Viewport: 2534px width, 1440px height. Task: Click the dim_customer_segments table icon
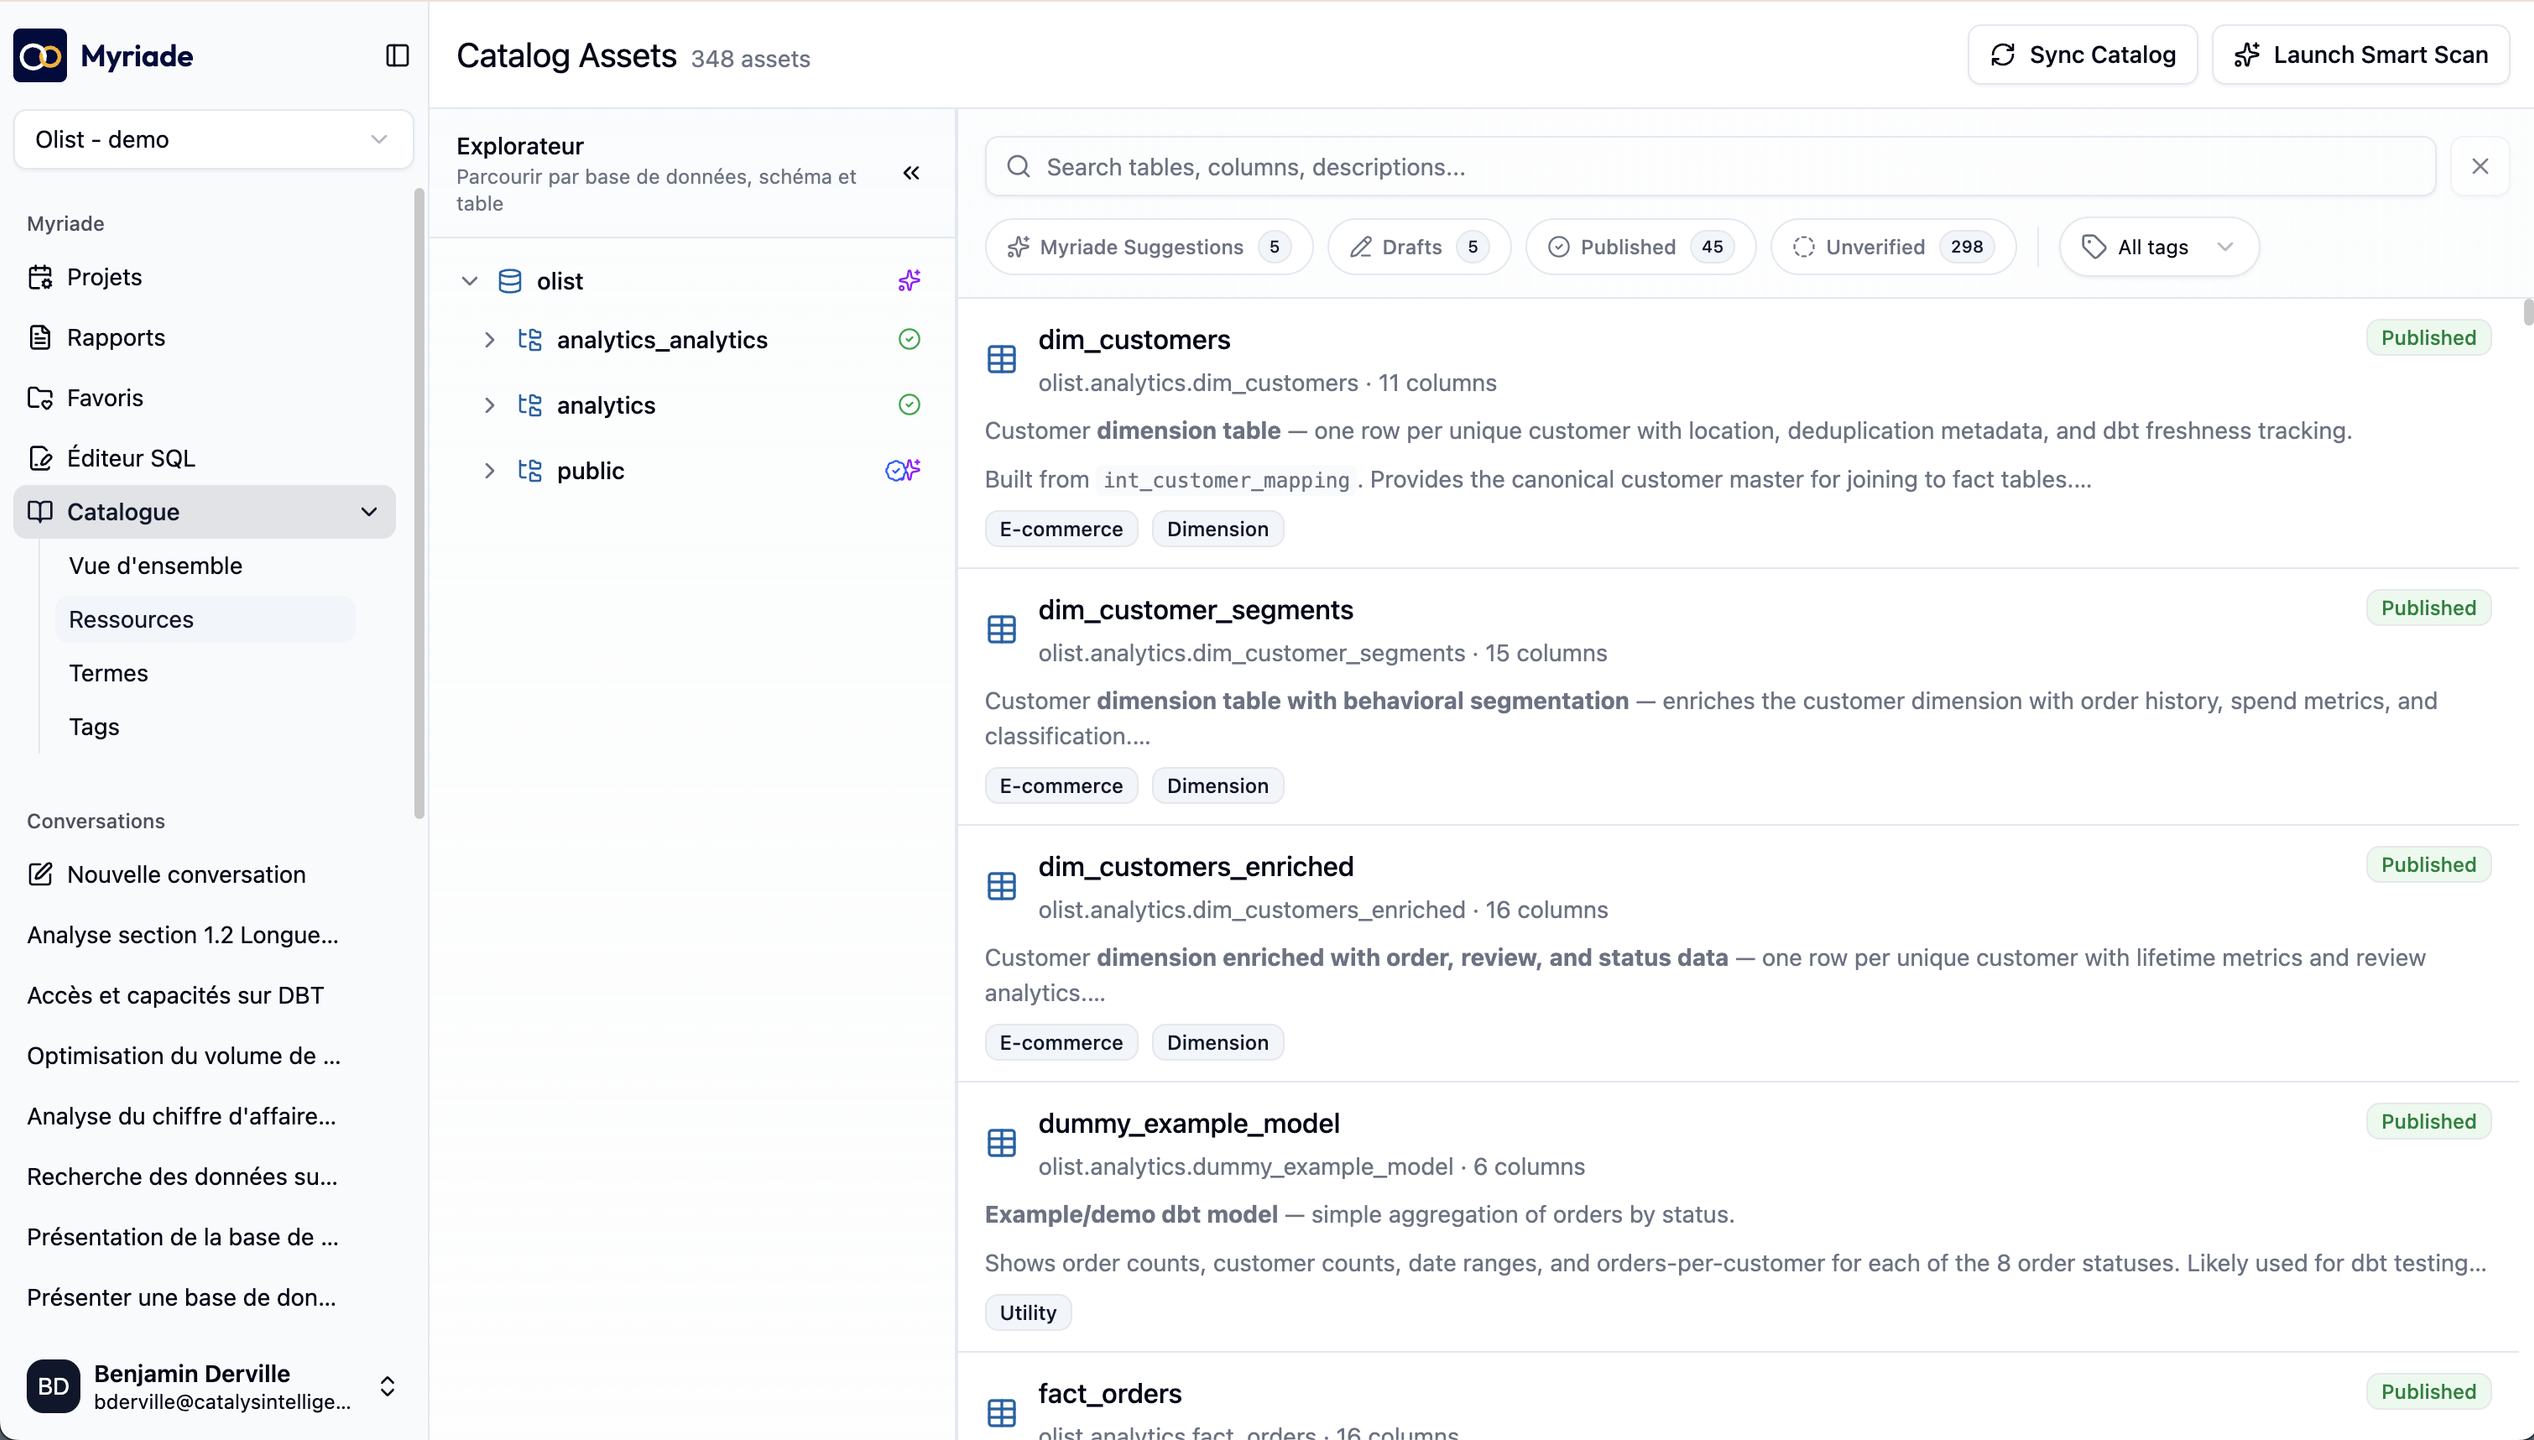click(1001, 629)
